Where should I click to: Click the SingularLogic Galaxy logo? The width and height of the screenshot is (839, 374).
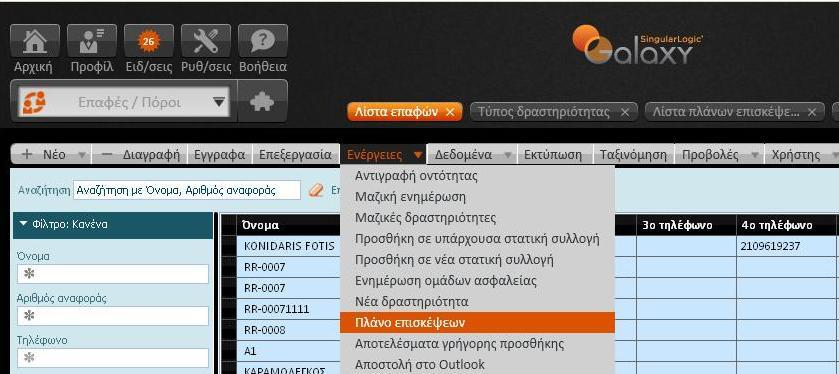(638, 45)
